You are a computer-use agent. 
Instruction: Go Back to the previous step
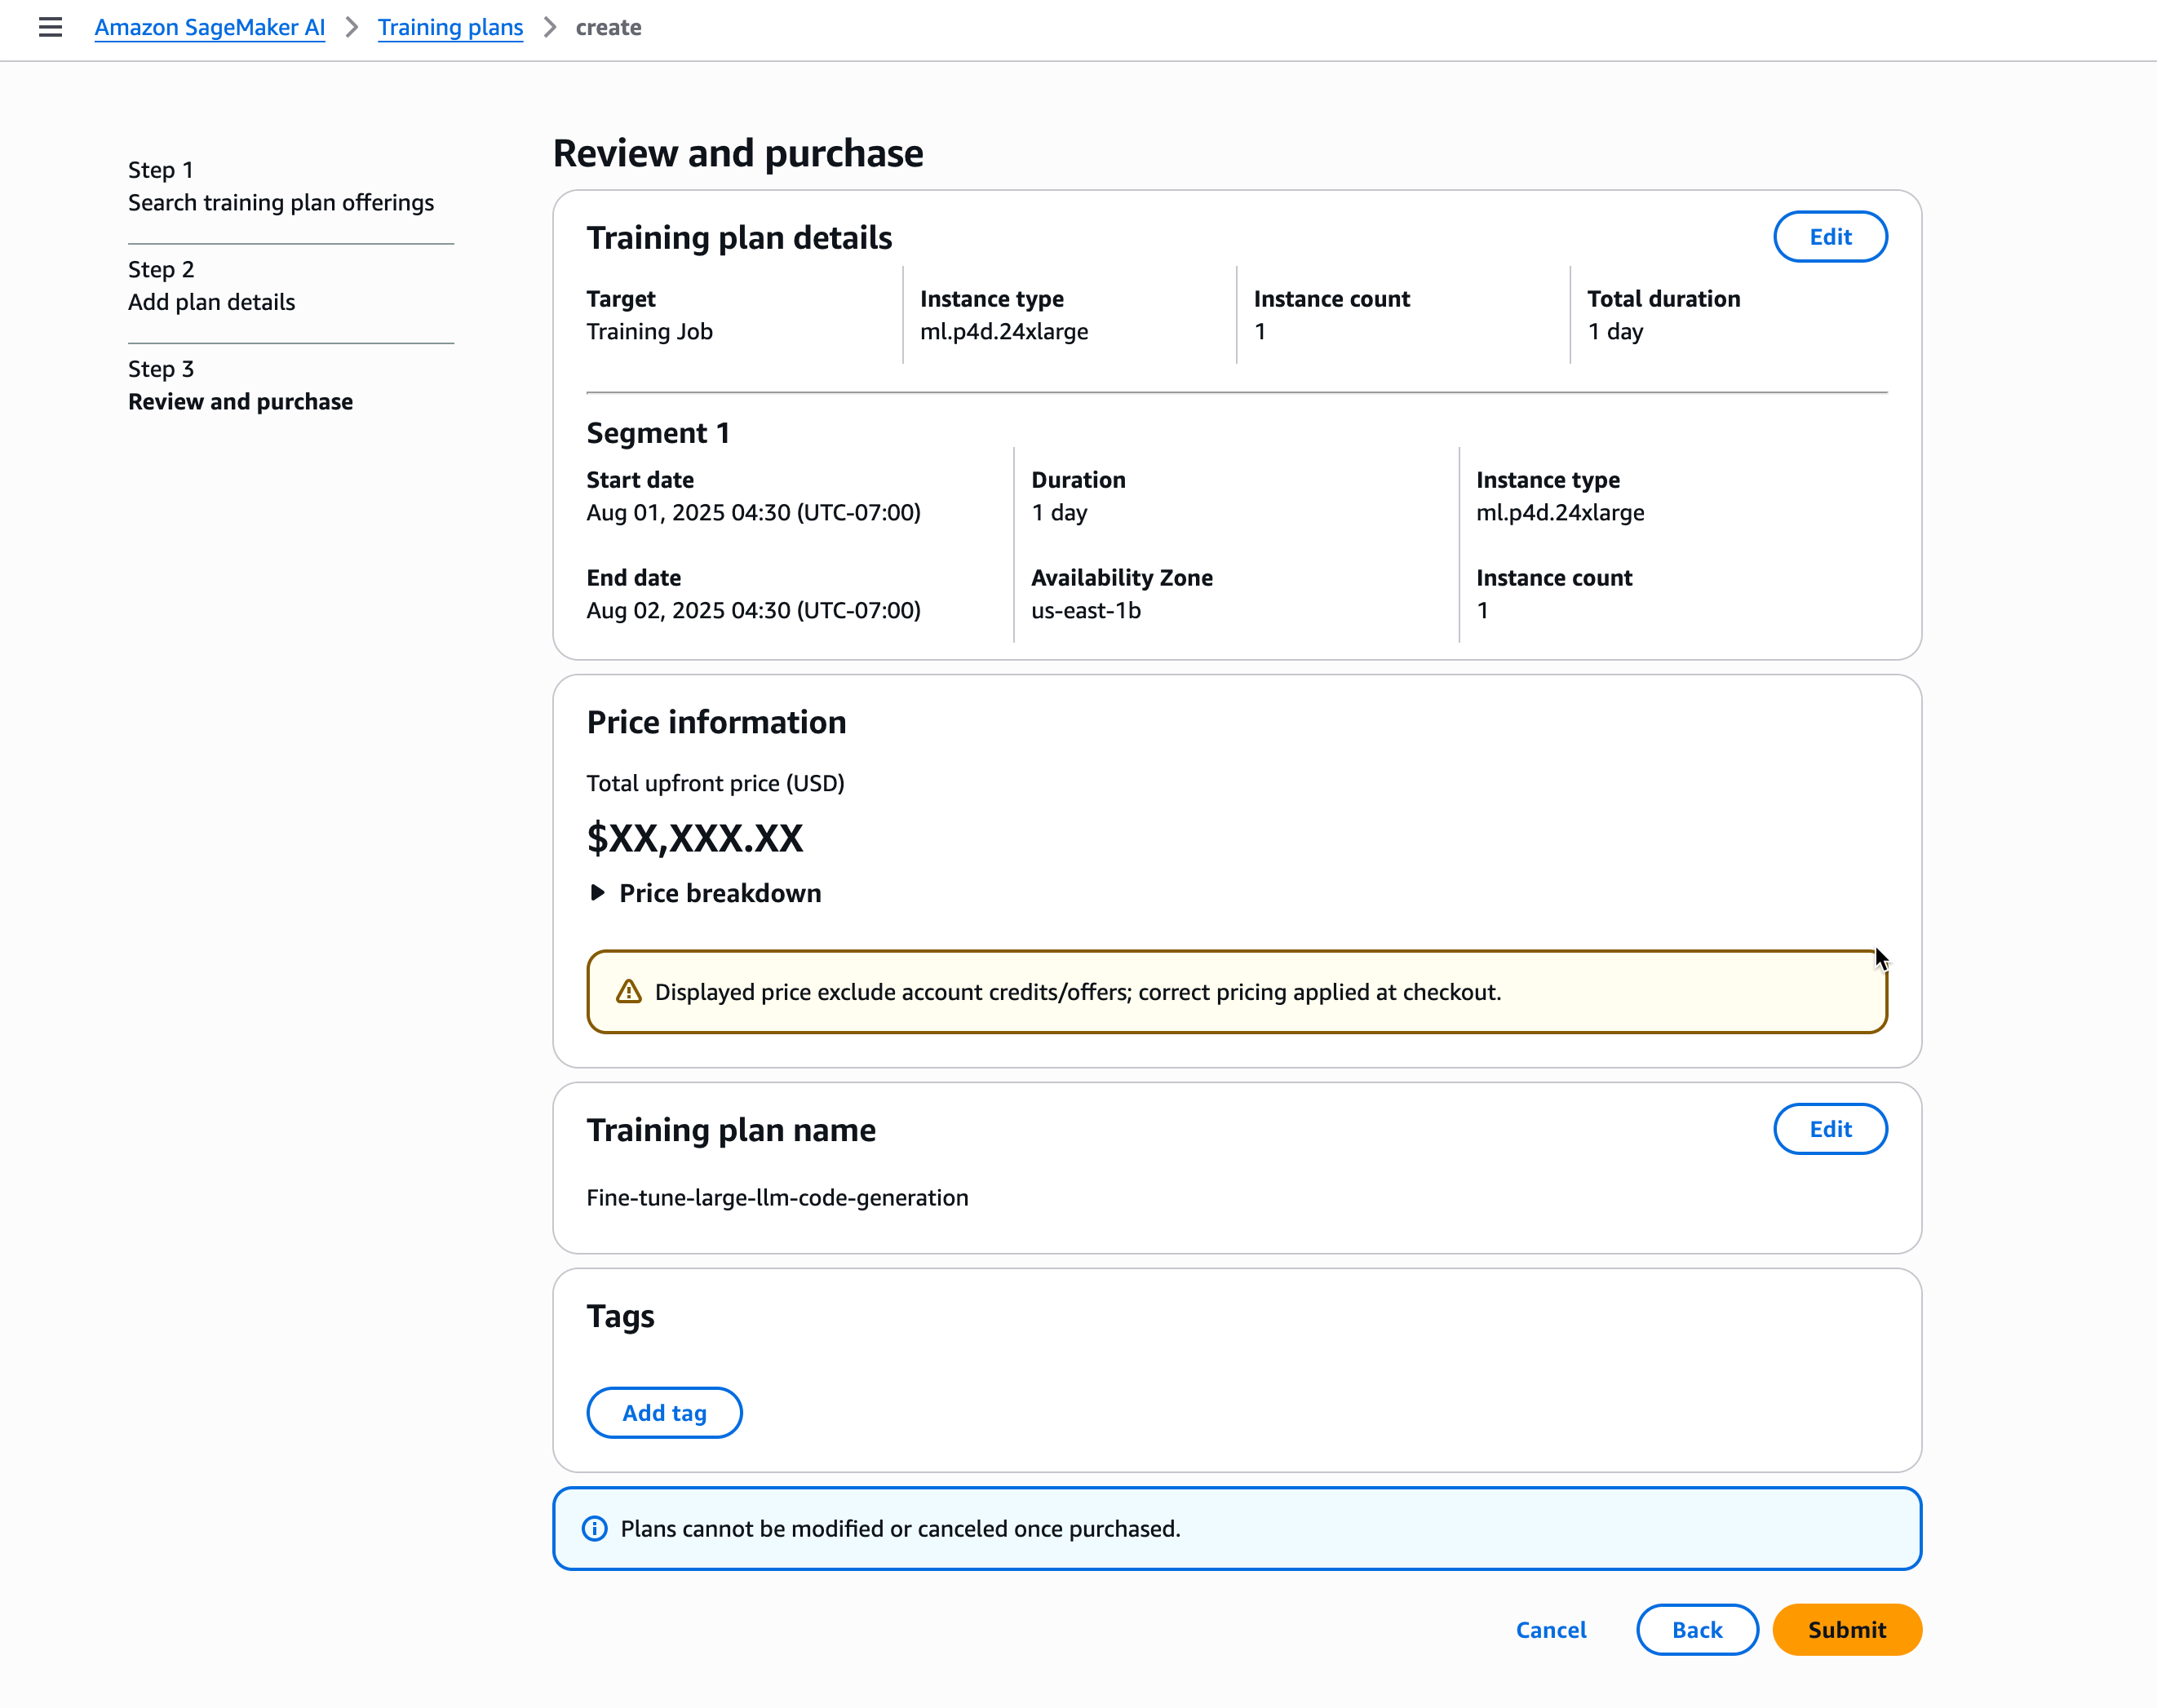point(1696,1629)
